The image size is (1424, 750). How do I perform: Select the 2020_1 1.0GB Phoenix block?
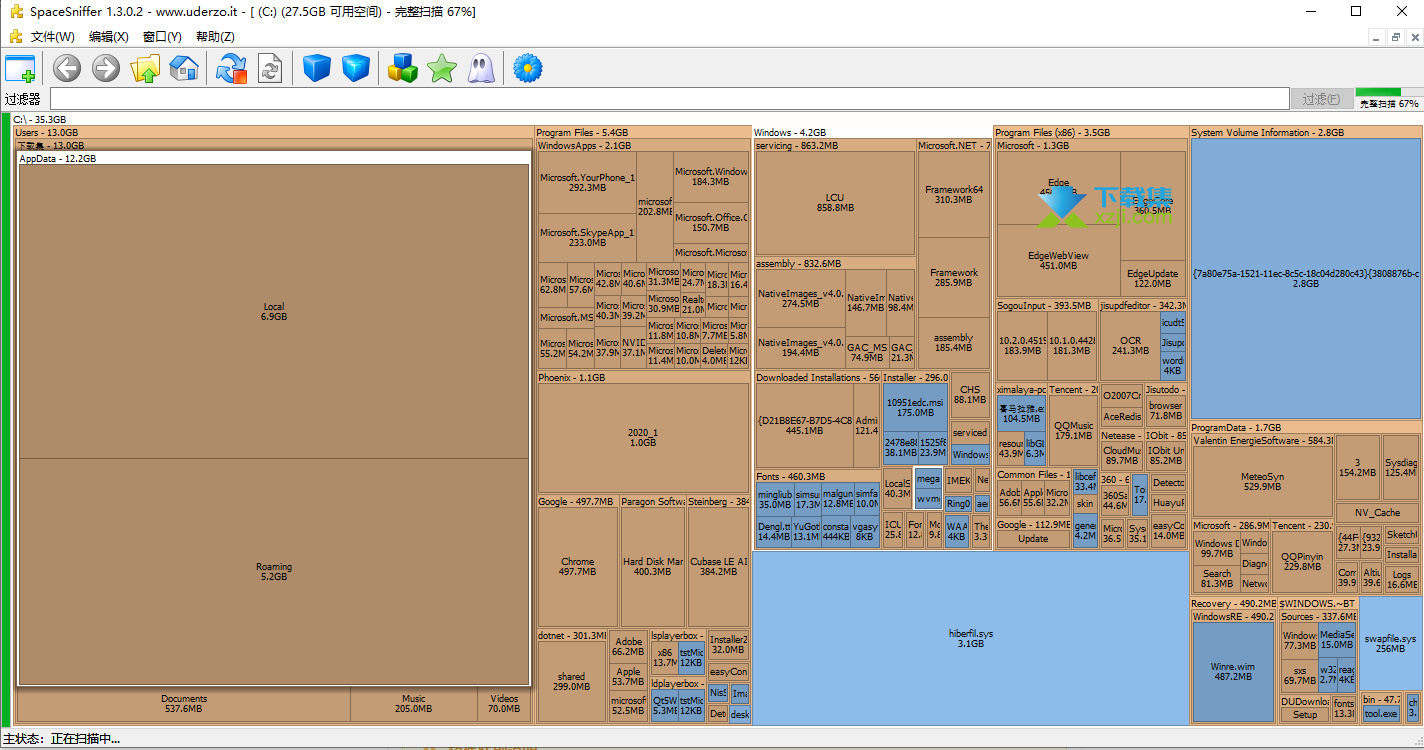[x=642, y=438]
